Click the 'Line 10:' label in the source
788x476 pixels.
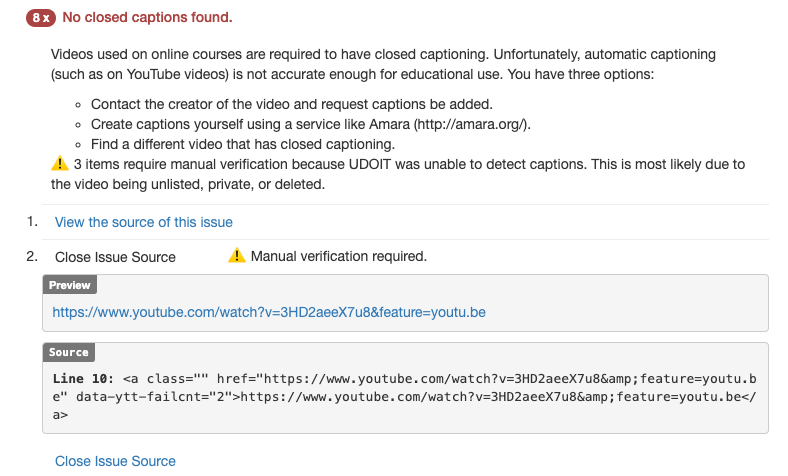[83, 379]
